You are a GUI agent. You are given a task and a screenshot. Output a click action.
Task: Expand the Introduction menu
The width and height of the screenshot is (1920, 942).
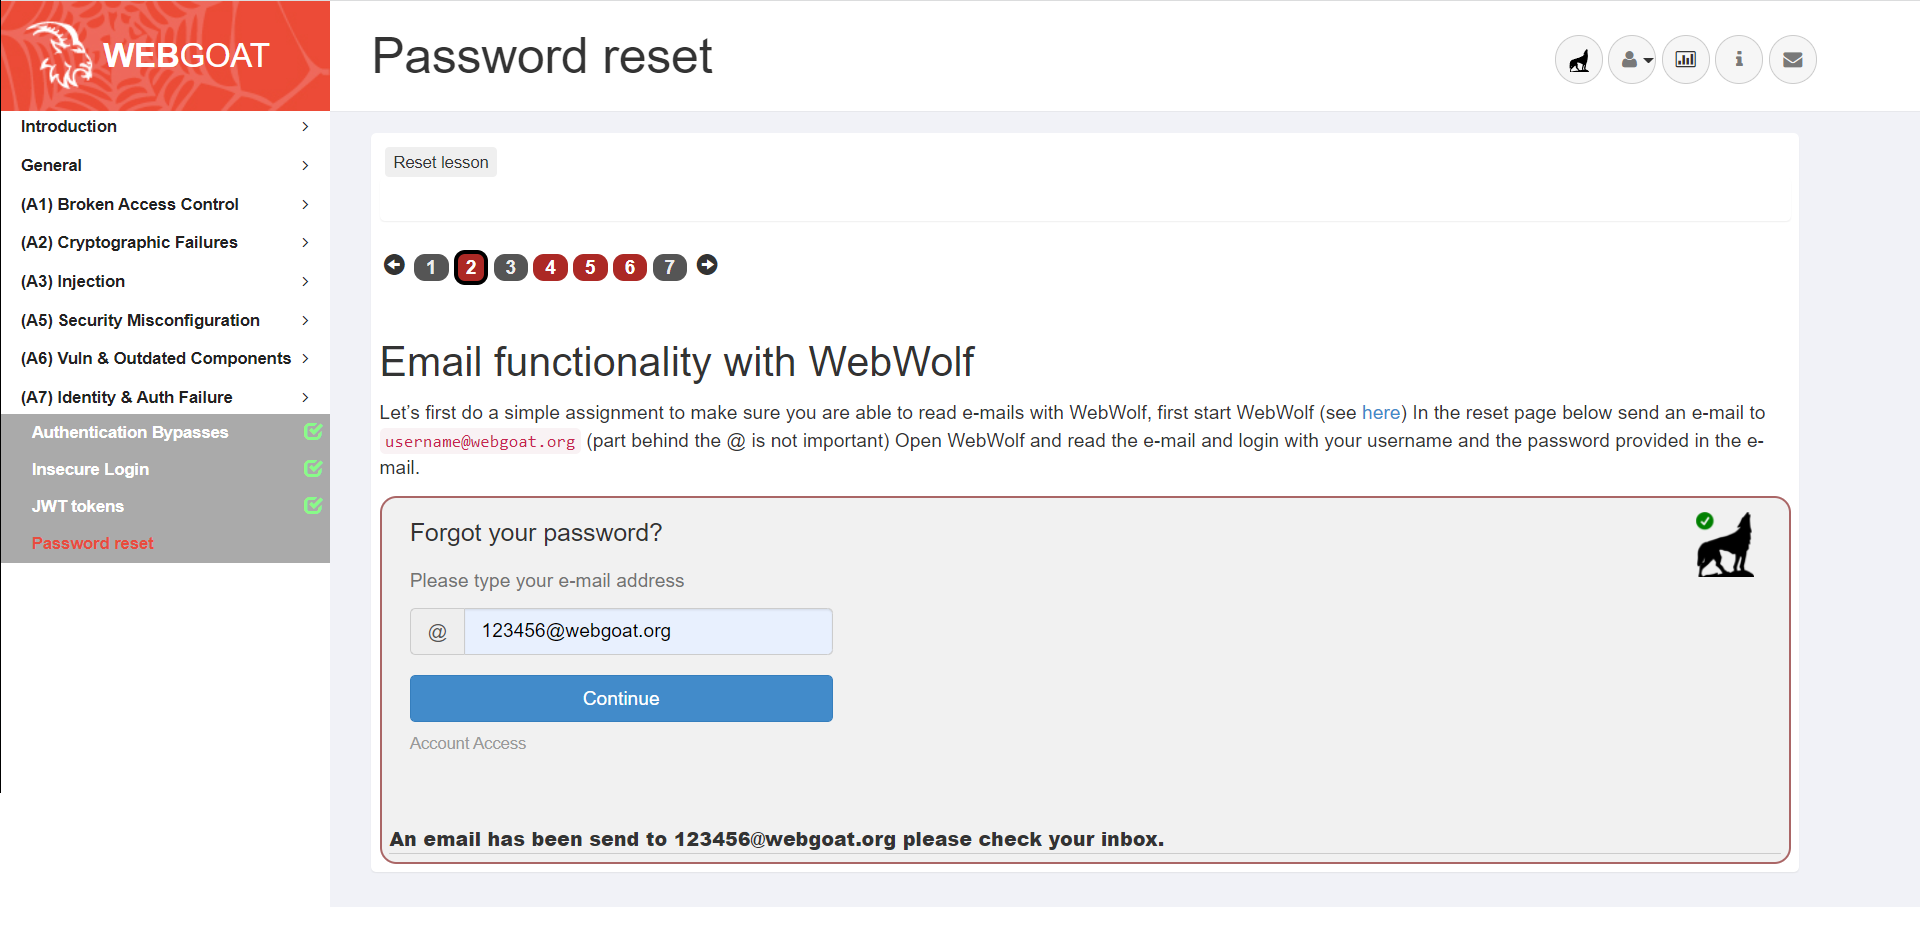tap(165, 126)
